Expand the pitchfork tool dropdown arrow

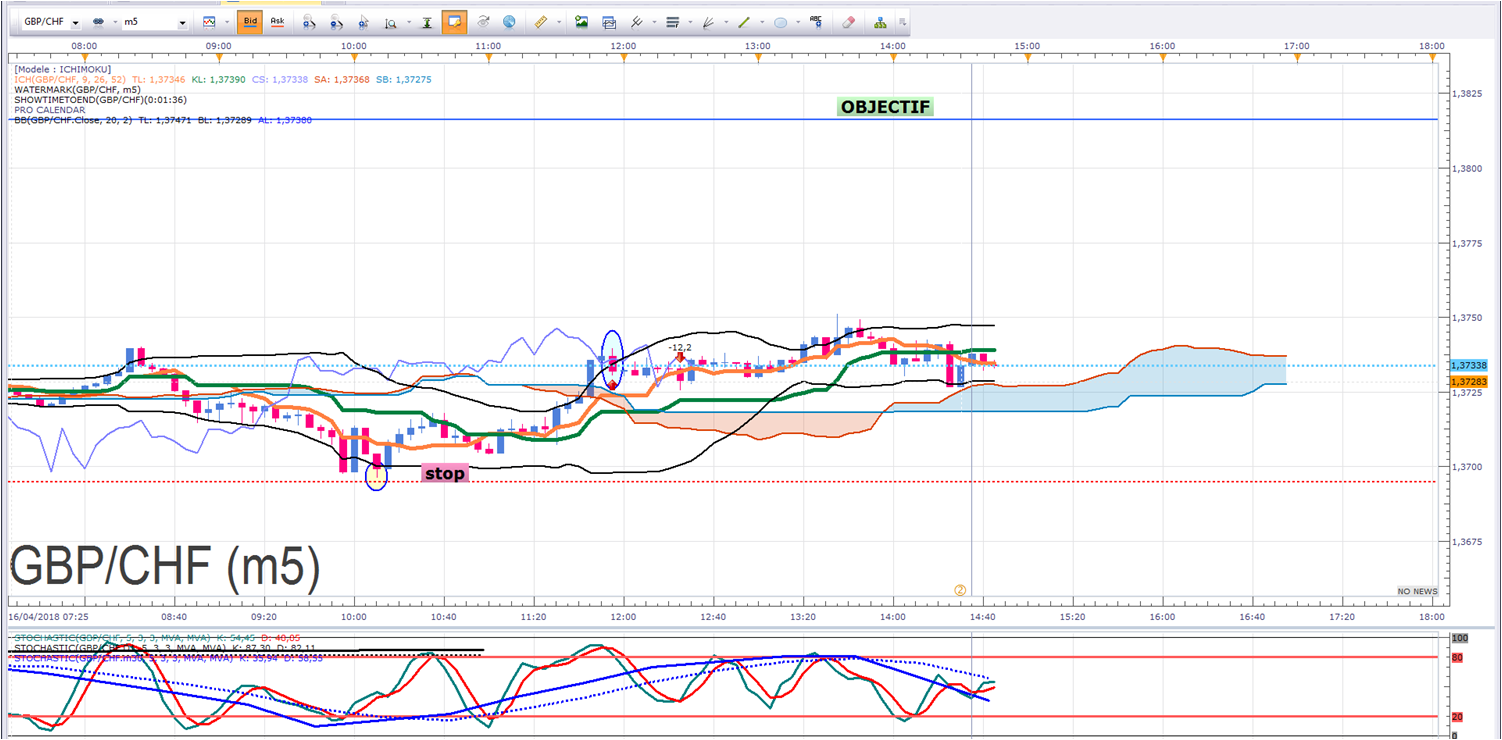(652, 22)
